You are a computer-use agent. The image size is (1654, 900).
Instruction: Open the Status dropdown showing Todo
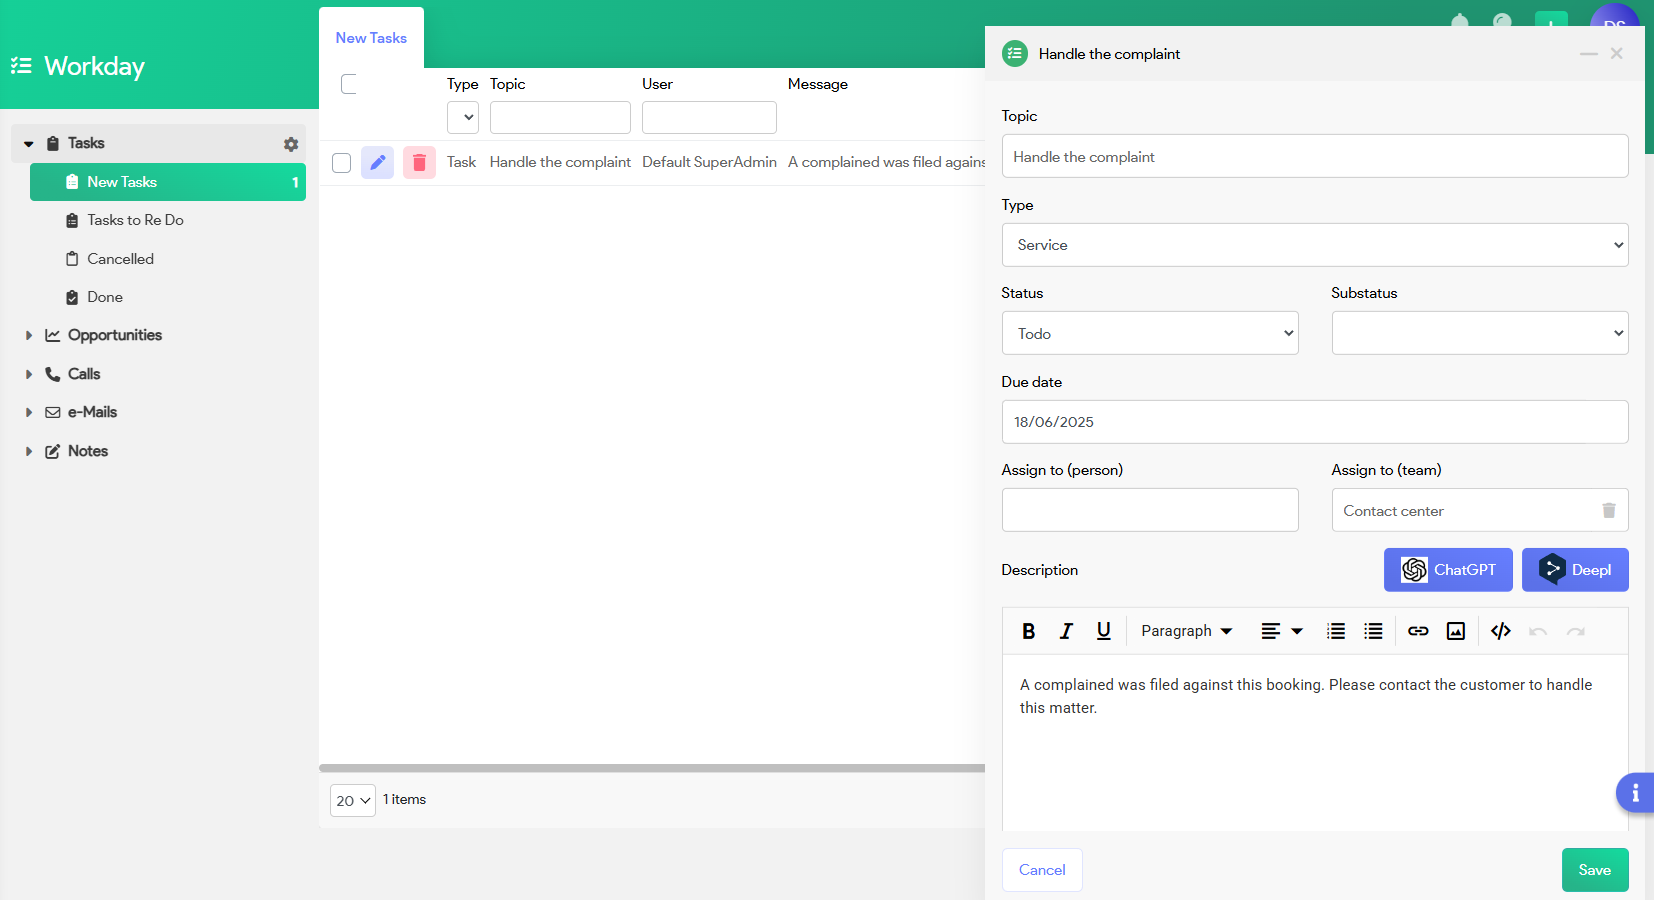click(x=1149, y=333)
